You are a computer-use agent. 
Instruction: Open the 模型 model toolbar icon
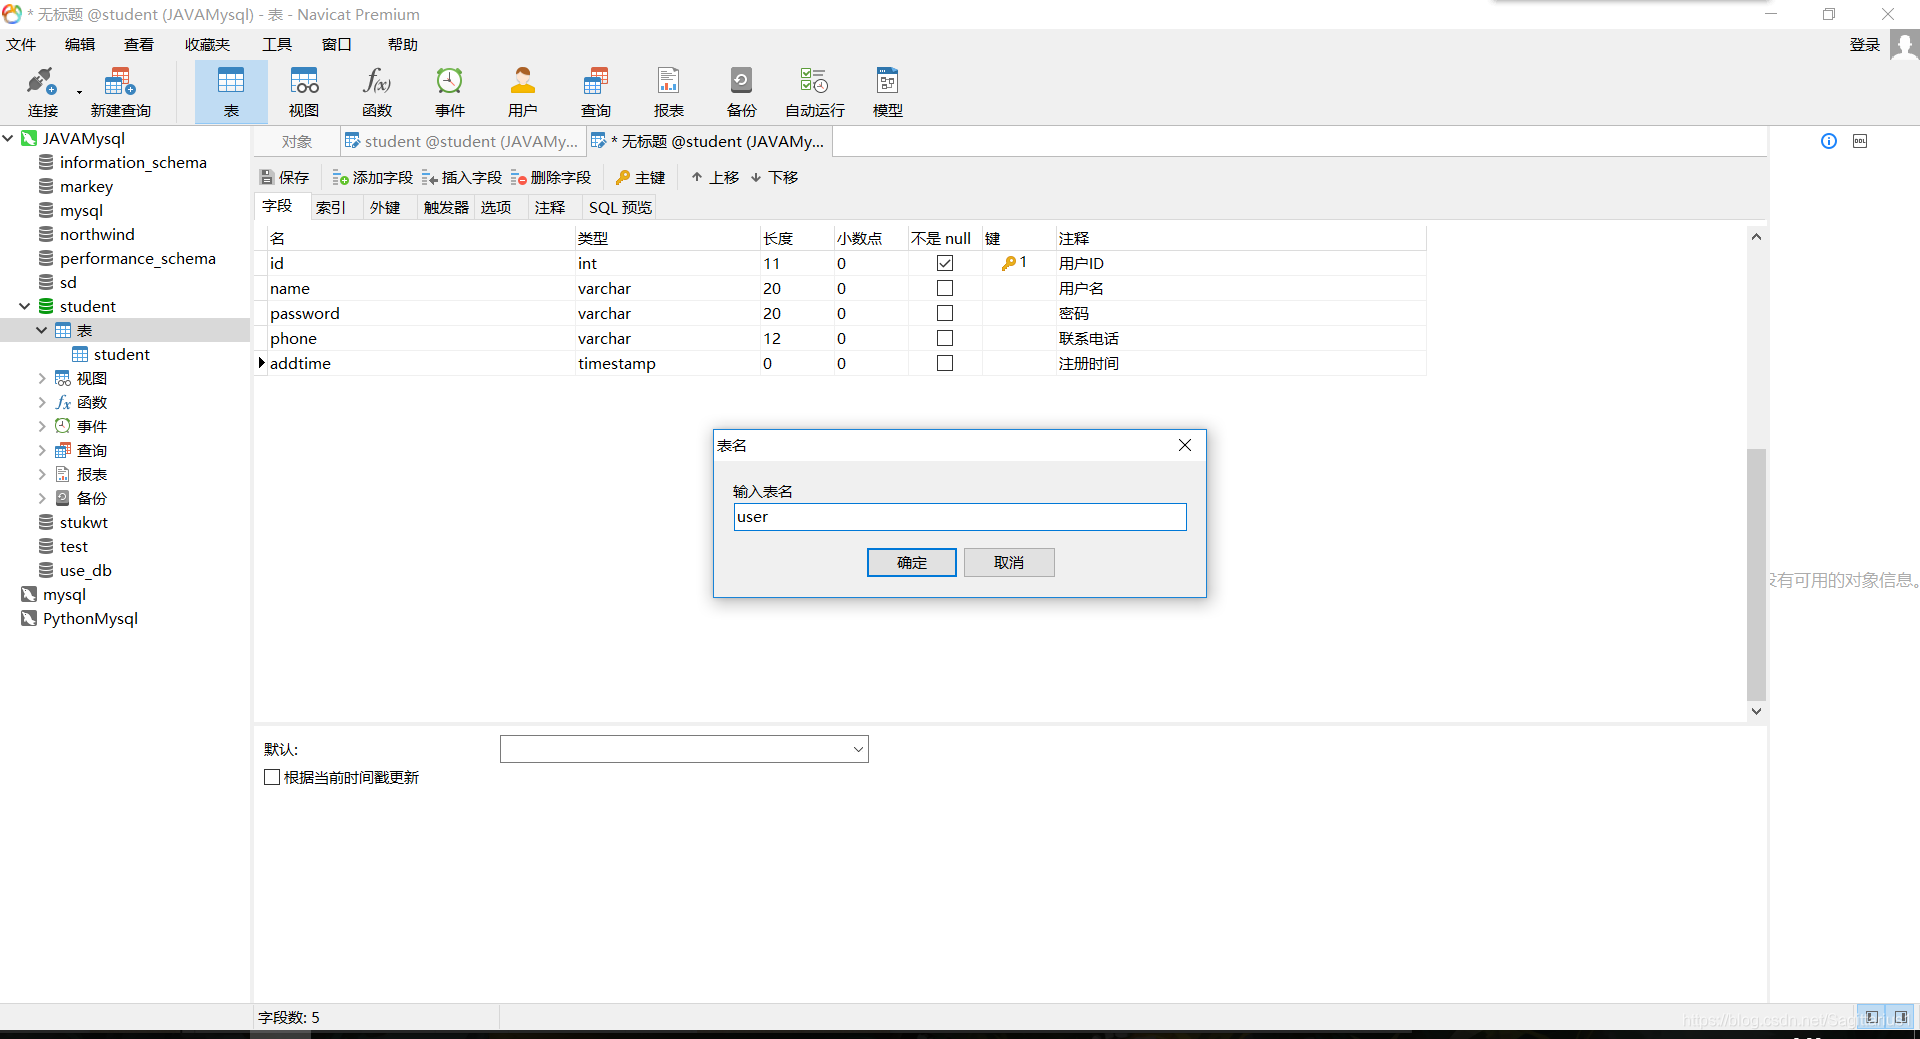888,92
